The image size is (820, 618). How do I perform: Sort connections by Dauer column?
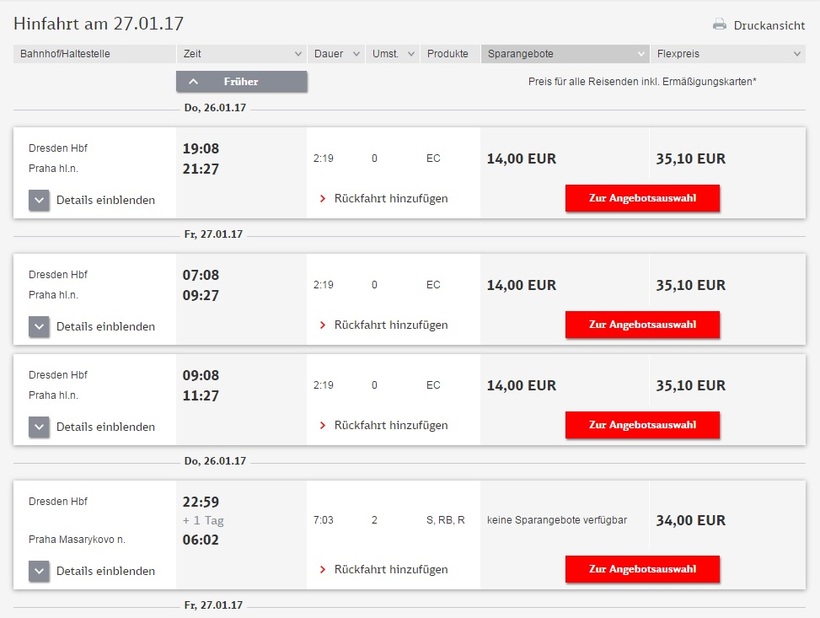click(335, 54)
